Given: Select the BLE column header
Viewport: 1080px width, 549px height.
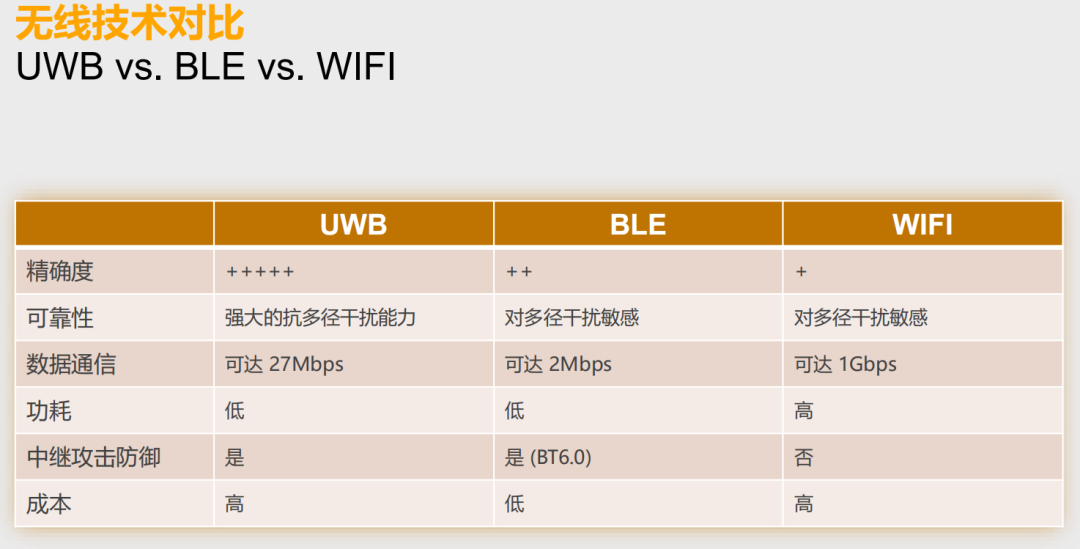Looking at the screenshot, I should click(x=637, y=224).
